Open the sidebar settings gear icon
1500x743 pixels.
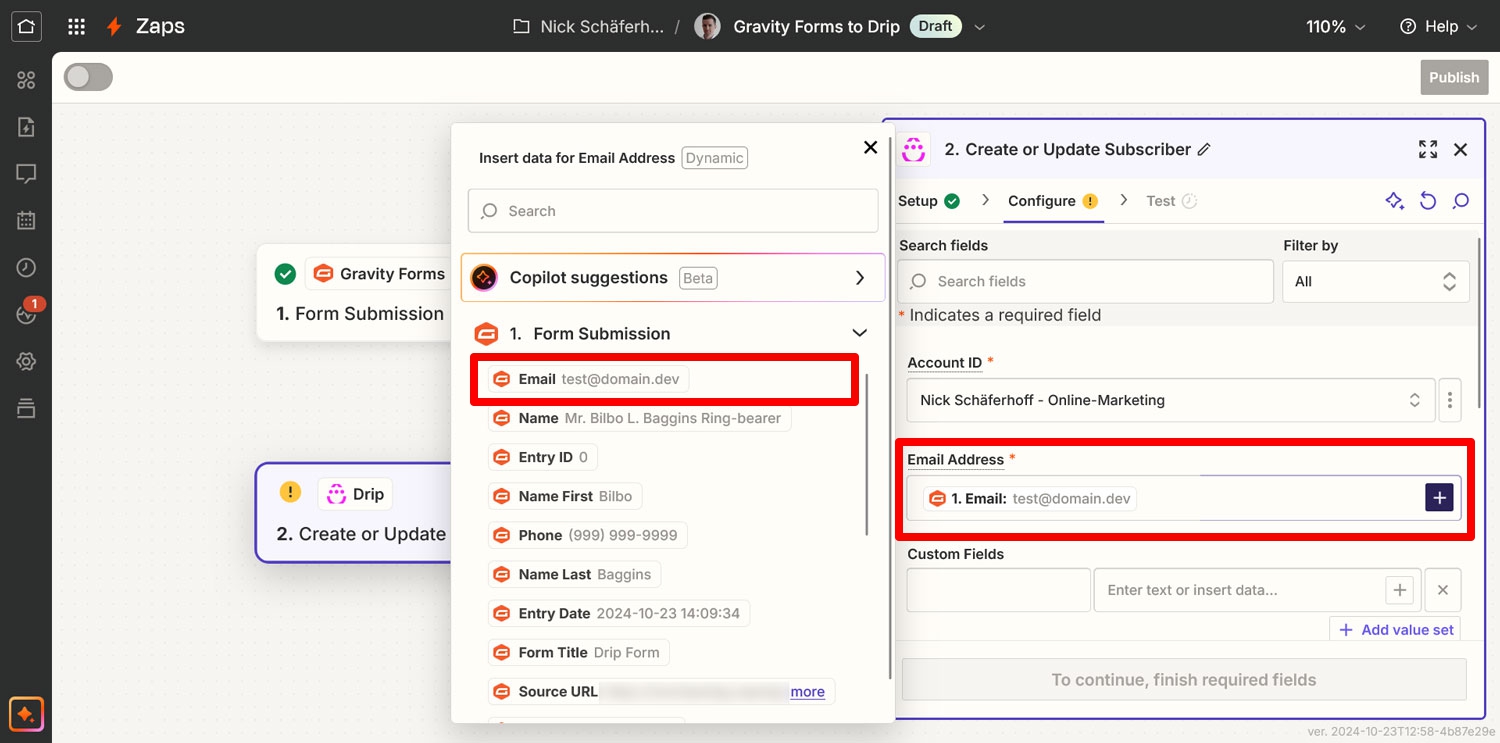click(26, 361)
